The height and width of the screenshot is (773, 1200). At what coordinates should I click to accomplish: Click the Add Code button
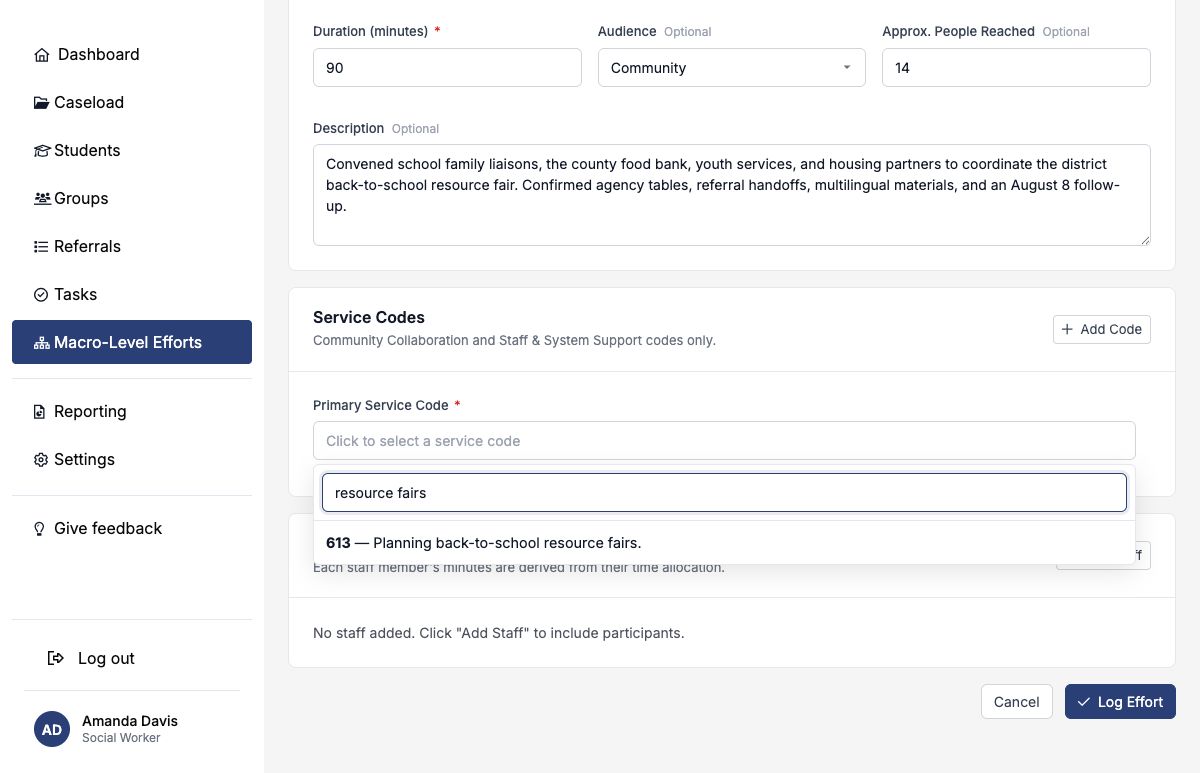point(1102,329)
